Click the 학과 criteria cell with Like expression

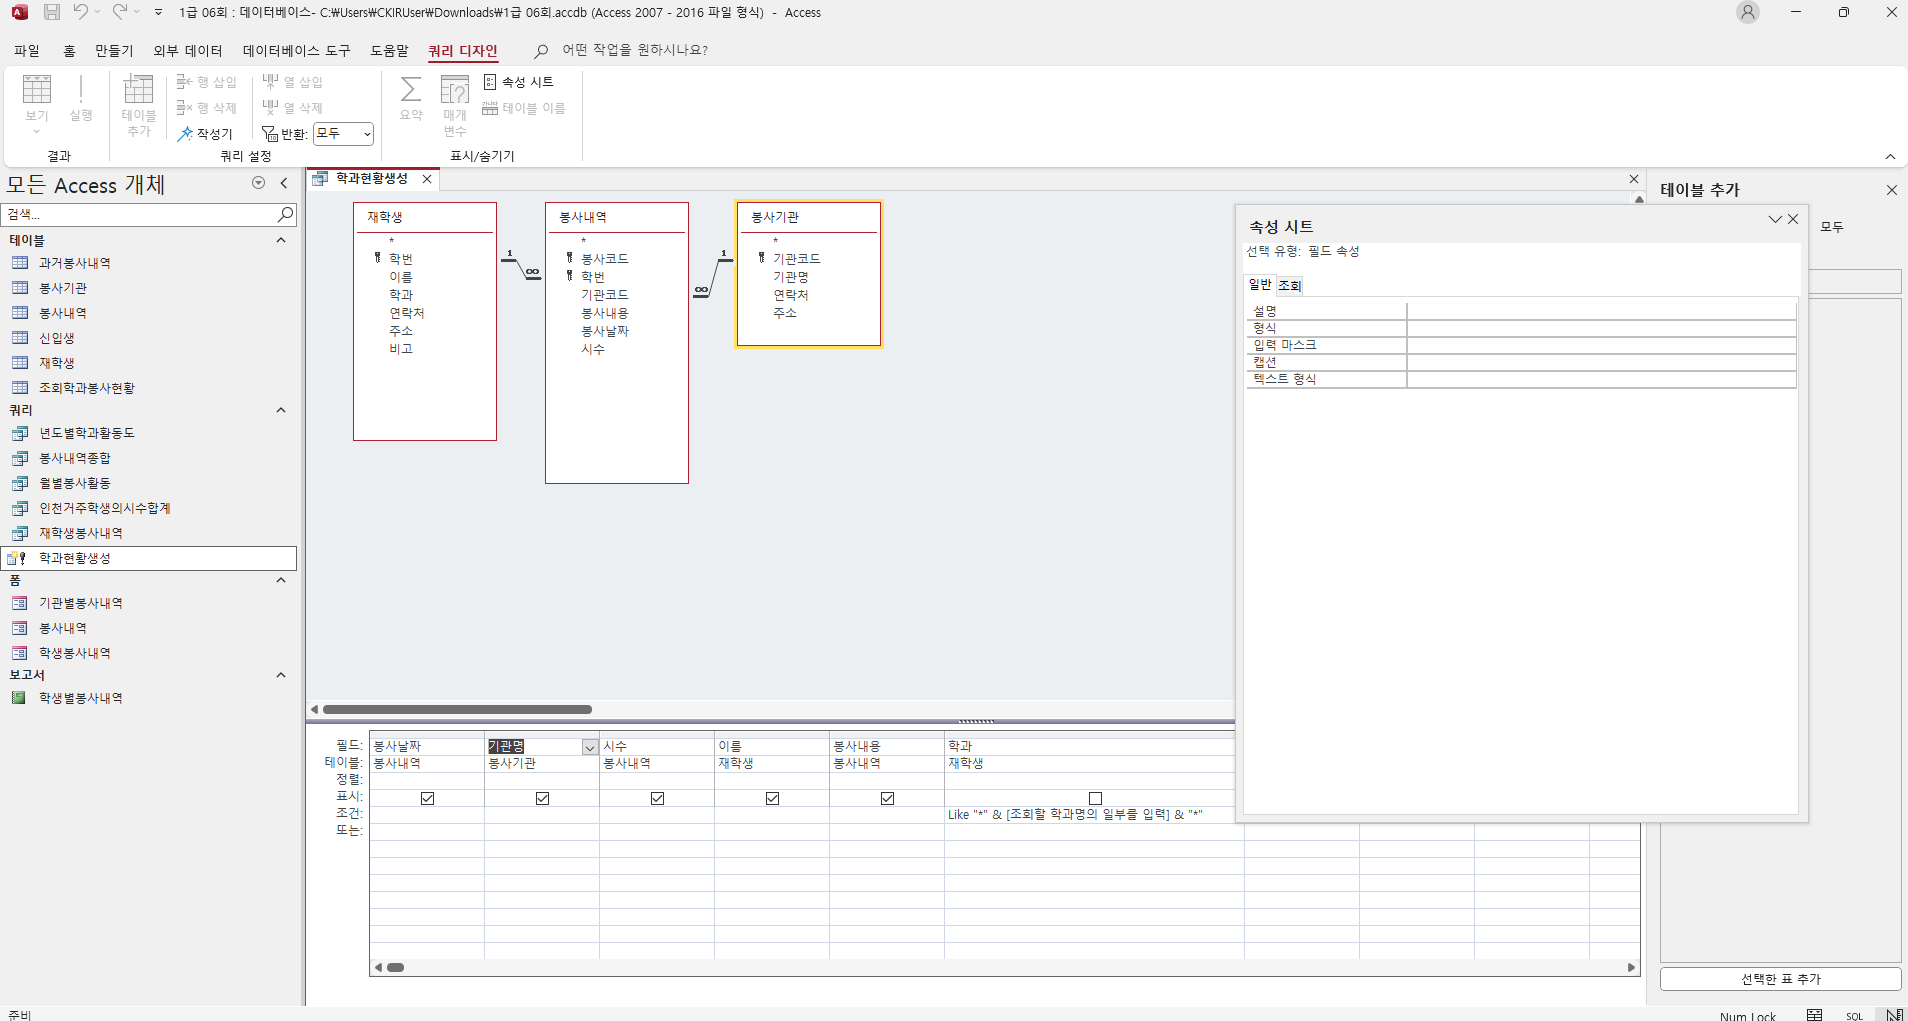[1075, 815]
